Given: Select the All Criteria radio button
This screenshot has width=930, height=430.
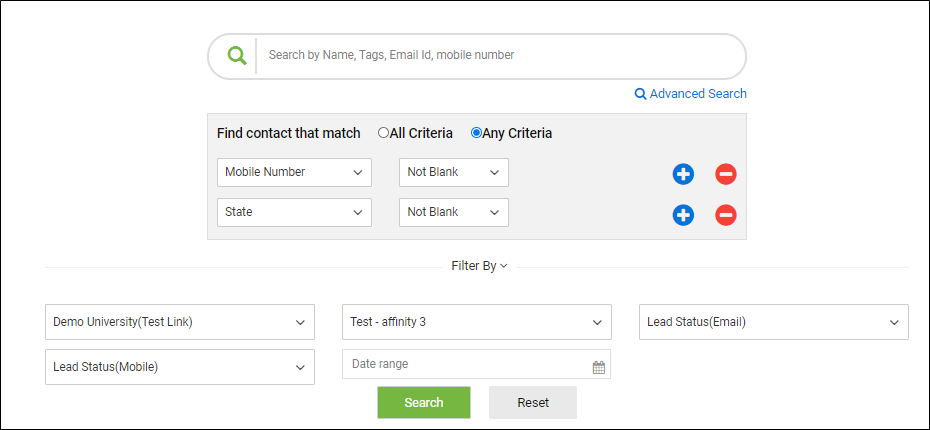Looking at the screenshot, I should coord(383,133).
